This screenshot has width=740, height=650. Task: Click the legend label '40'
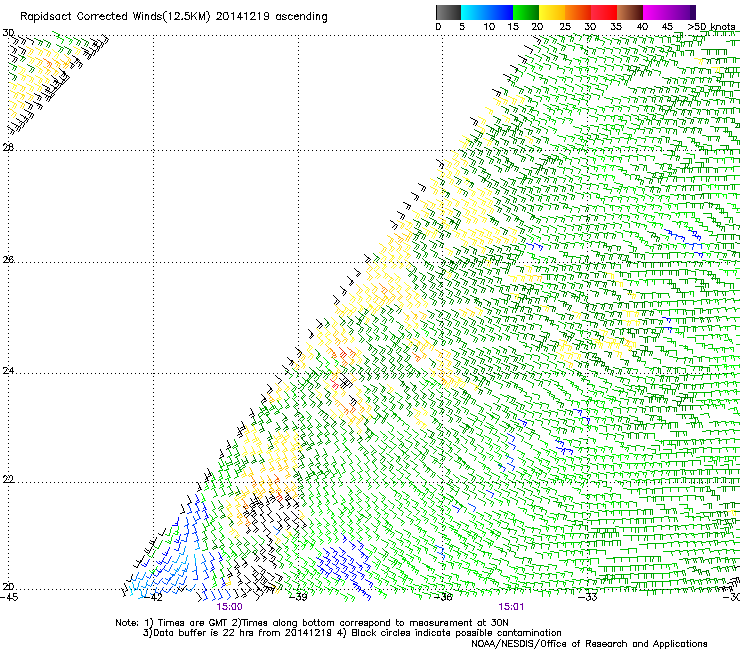coord(642,27)
